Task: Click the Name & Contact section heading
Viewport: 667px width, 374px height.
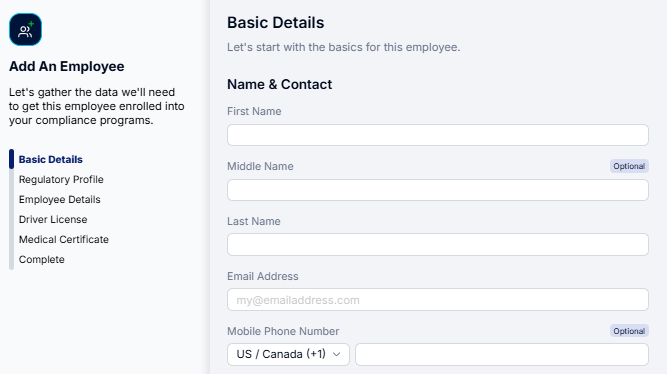Action: tap(279, 84)
